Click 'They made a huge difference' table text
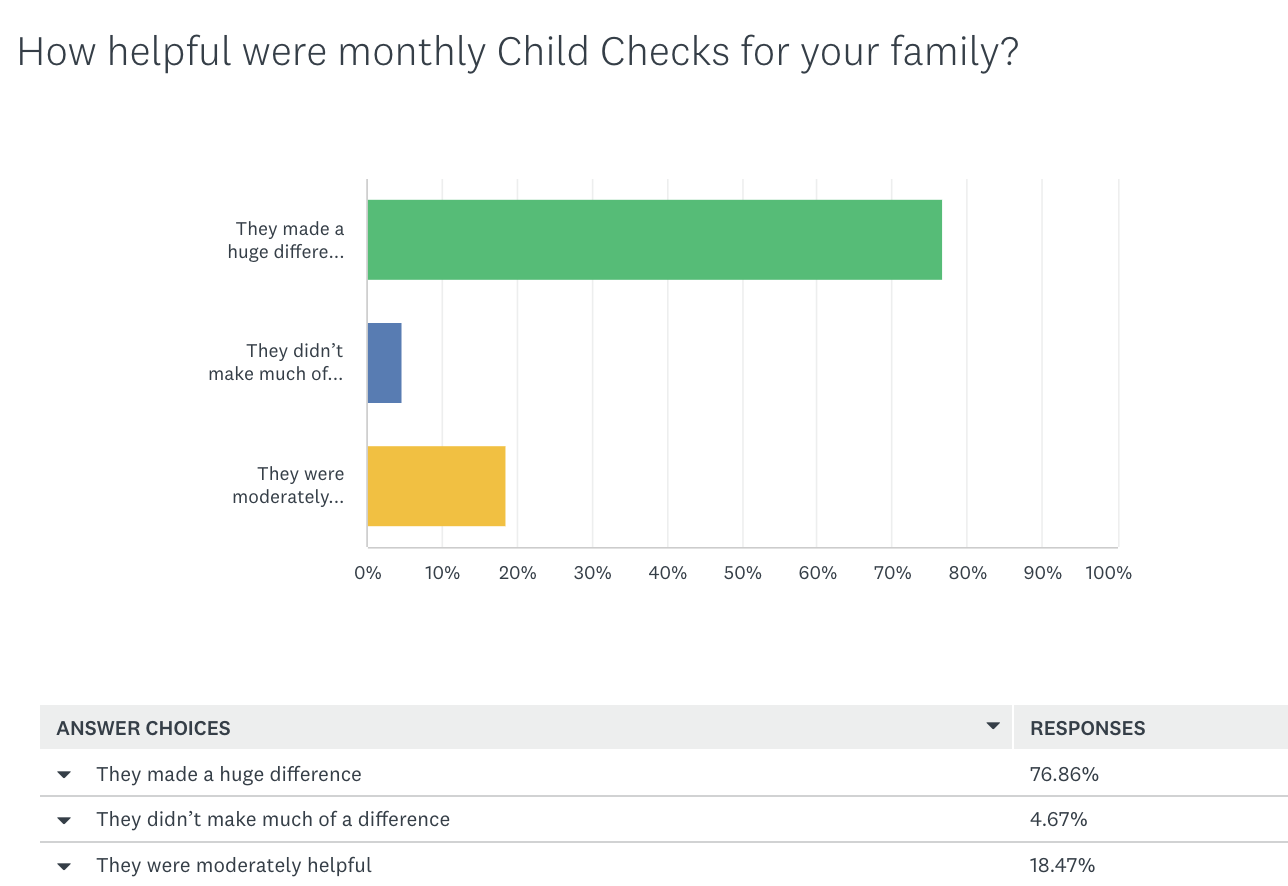Image resolution: width=1288 pixels, height=886 pixels. tap(229, 774)
